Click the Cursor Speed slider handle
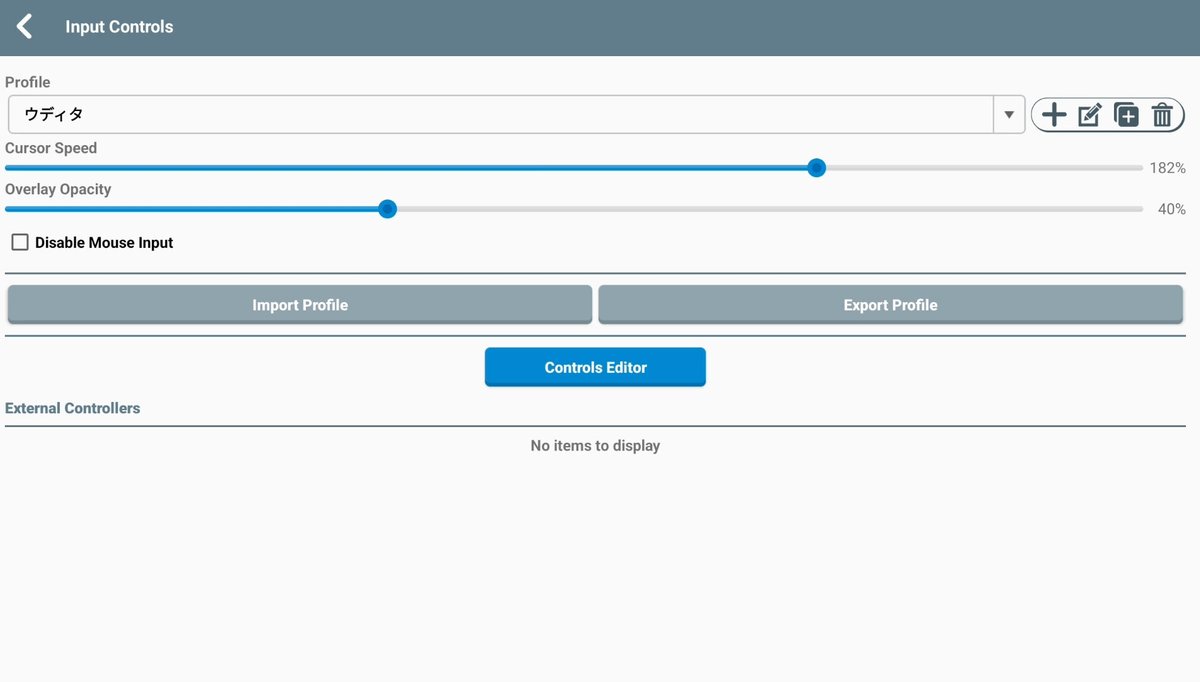The width and height of the screenshot is (1200, 682). (x=816, y=168)
